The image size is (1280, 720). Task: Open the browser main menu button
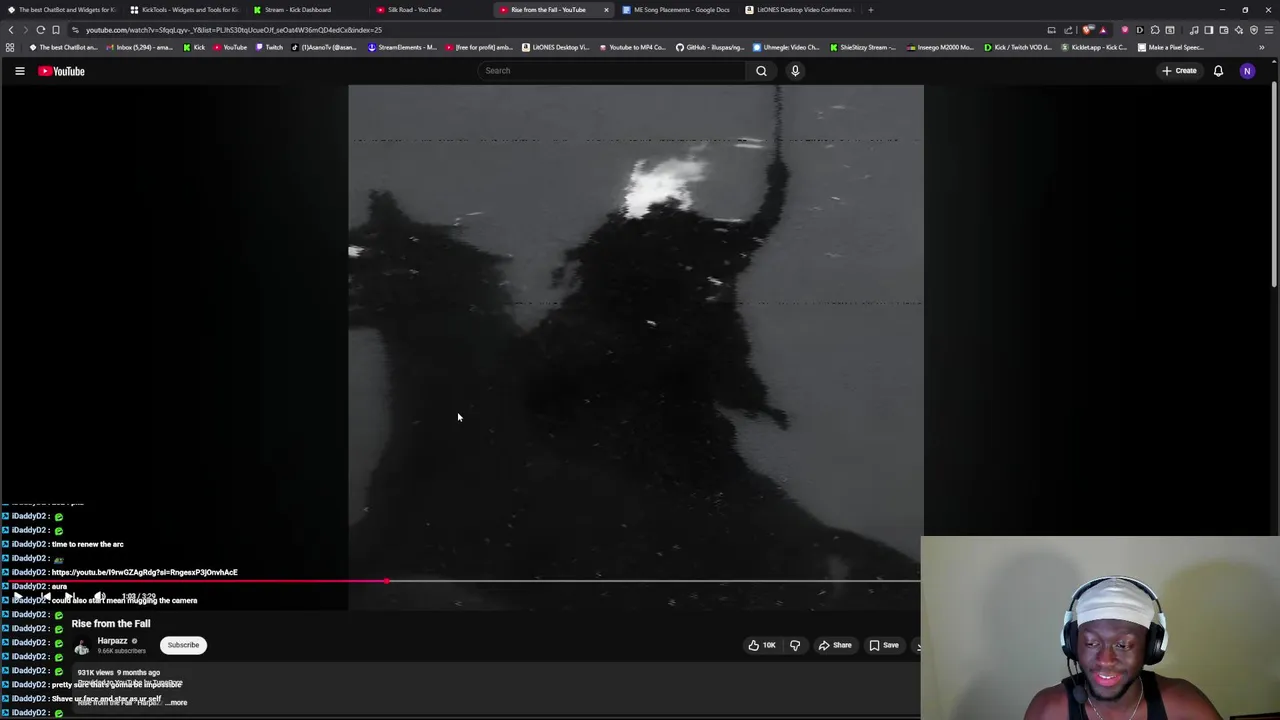(x=1269, y=30)
